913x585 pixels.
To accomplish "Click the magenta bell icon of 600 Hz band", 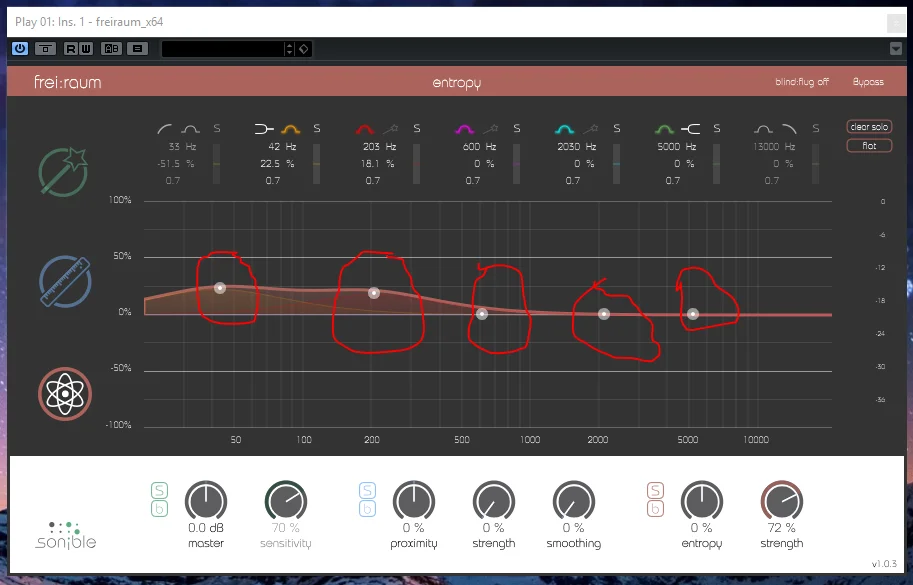I will point(465,129).
